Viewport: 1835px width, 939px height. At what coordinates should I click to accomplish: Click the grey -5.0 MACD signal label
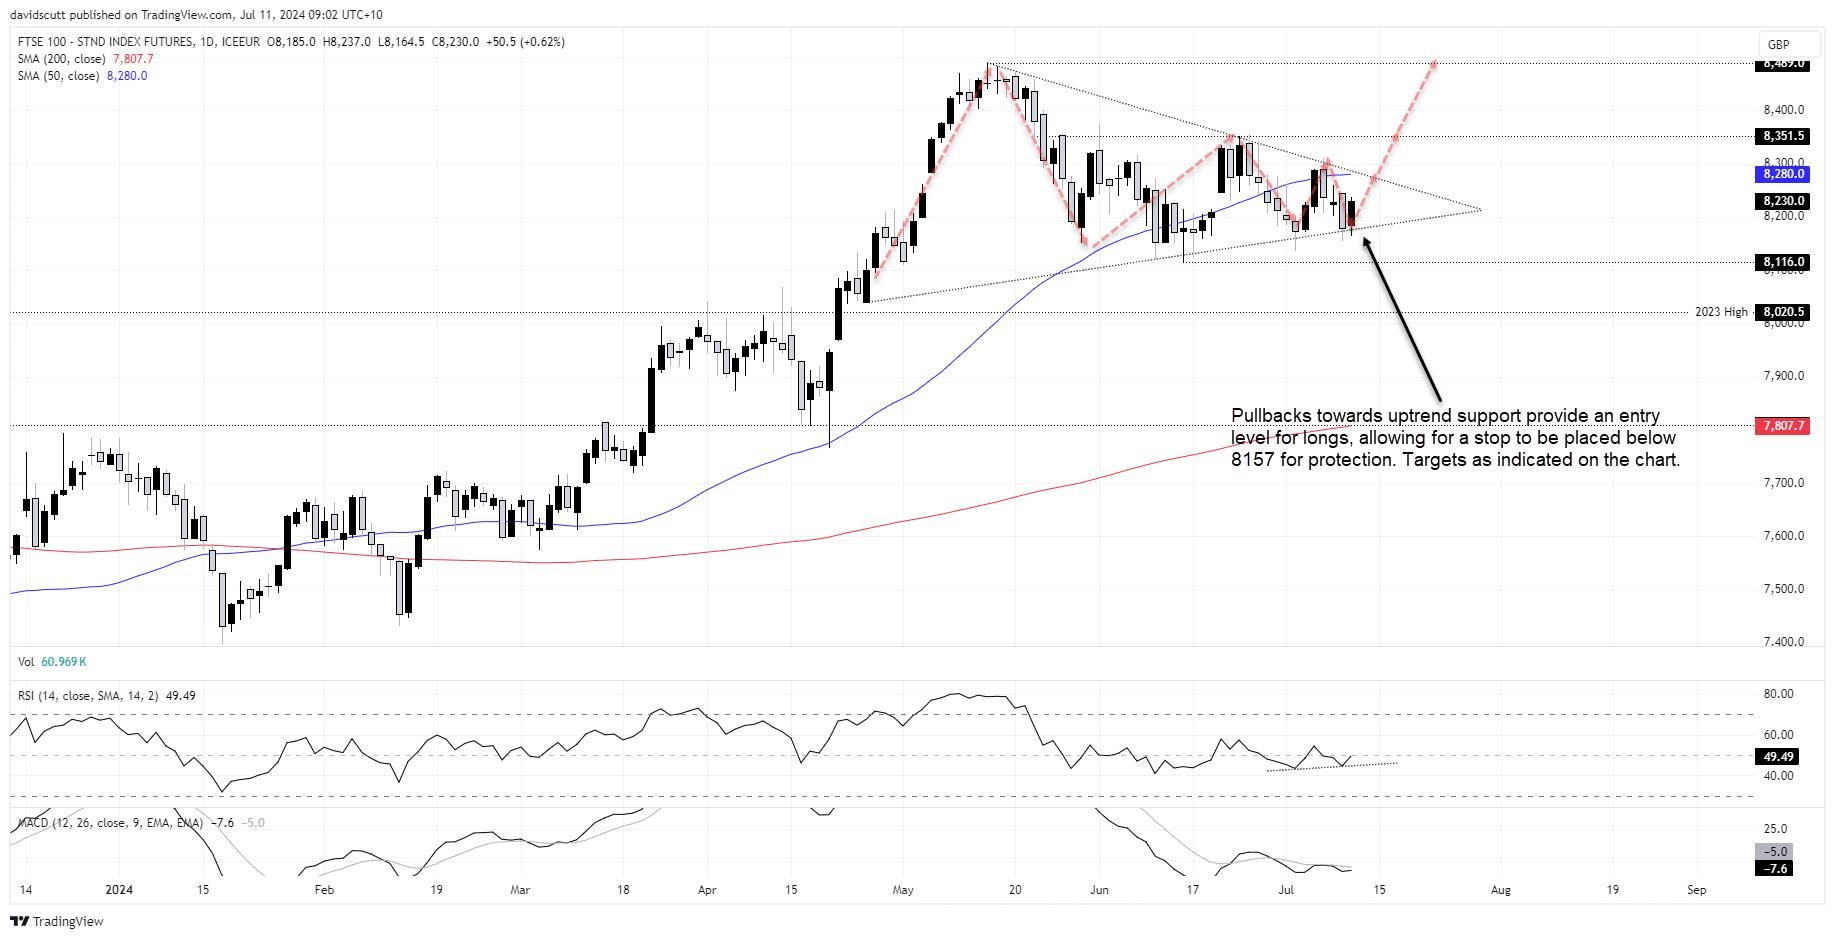pos(1775,852)
